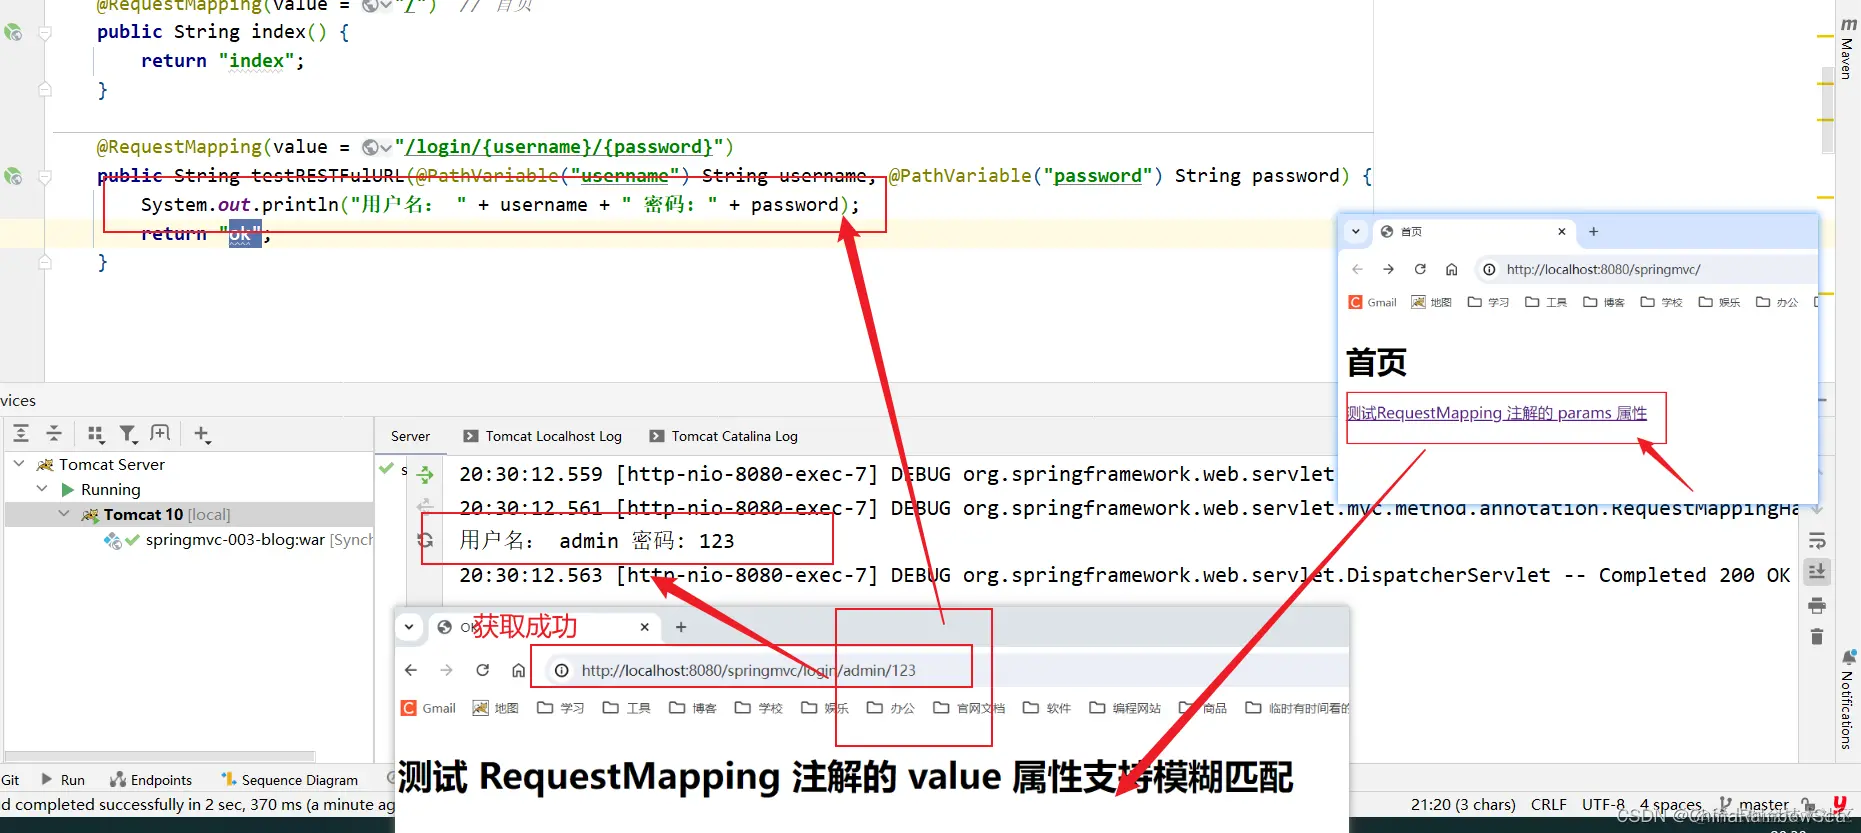Select springmvc-003-blog:war artifact row
This screenshot has width=1861, height=833.
pyautogui.click(x=239, y=540)
